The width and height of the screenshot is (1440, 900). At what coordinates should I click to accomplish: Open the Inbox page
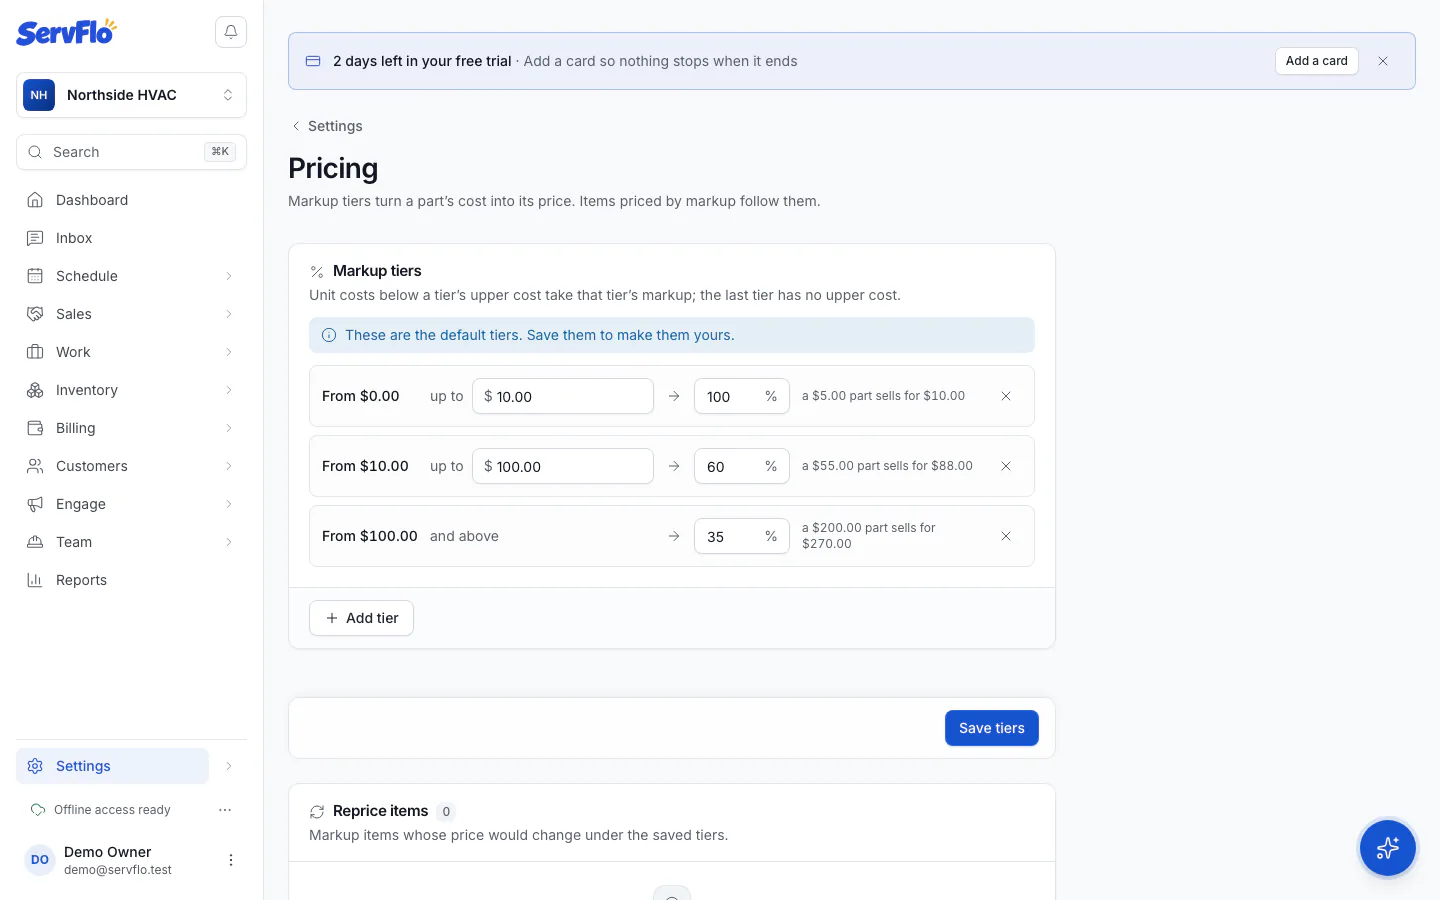point(131,238)
